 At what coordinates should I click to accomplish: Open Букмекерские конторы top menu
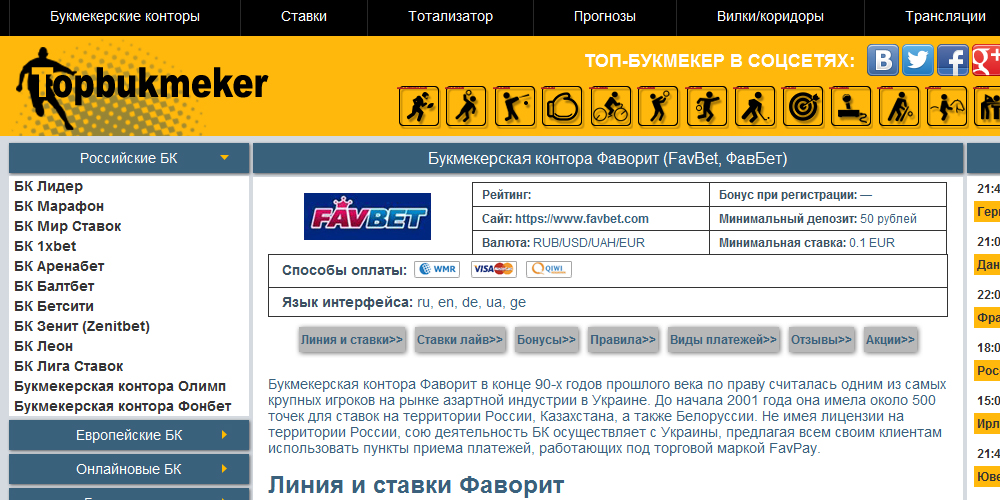pos(125,17)
